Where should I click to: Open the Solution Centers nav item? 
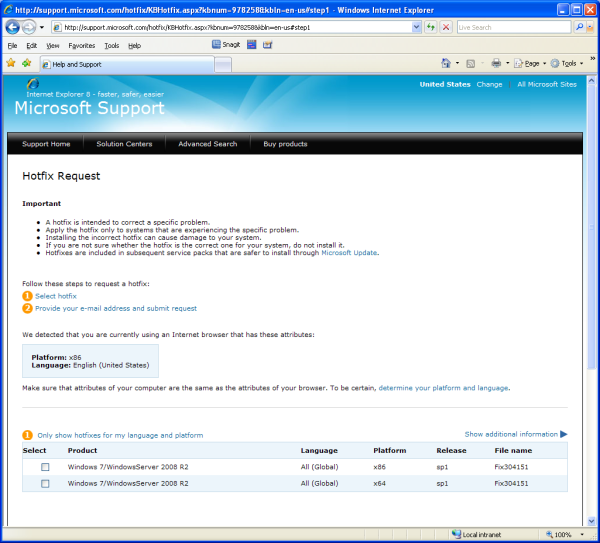coord(124,144)
